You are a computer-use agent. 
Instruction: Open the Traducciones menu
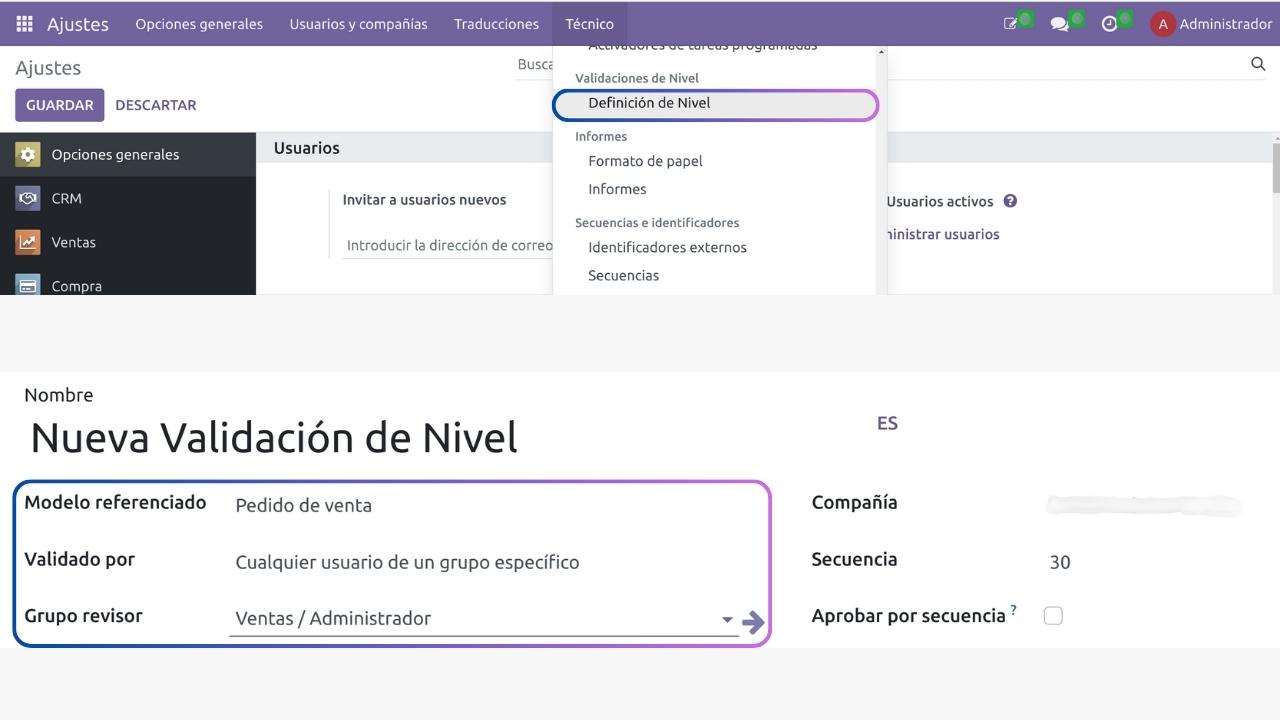coord(496,24)
